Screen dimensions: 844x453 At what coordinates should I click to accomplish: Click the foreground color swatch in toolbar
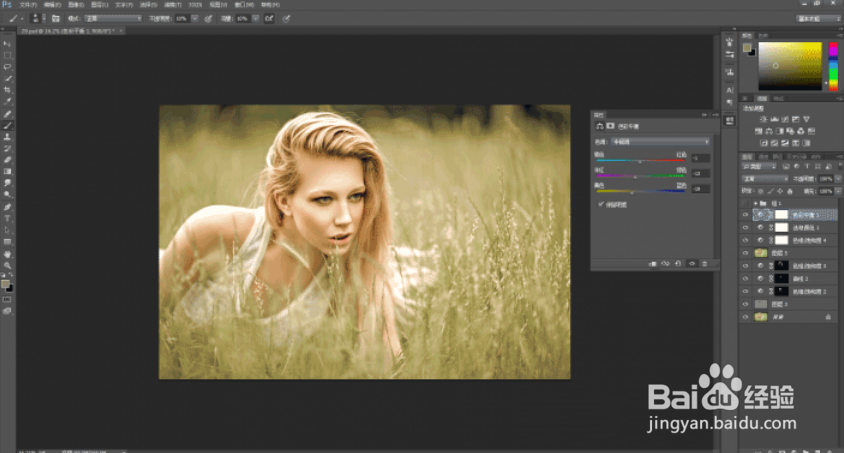click(5, 284)
